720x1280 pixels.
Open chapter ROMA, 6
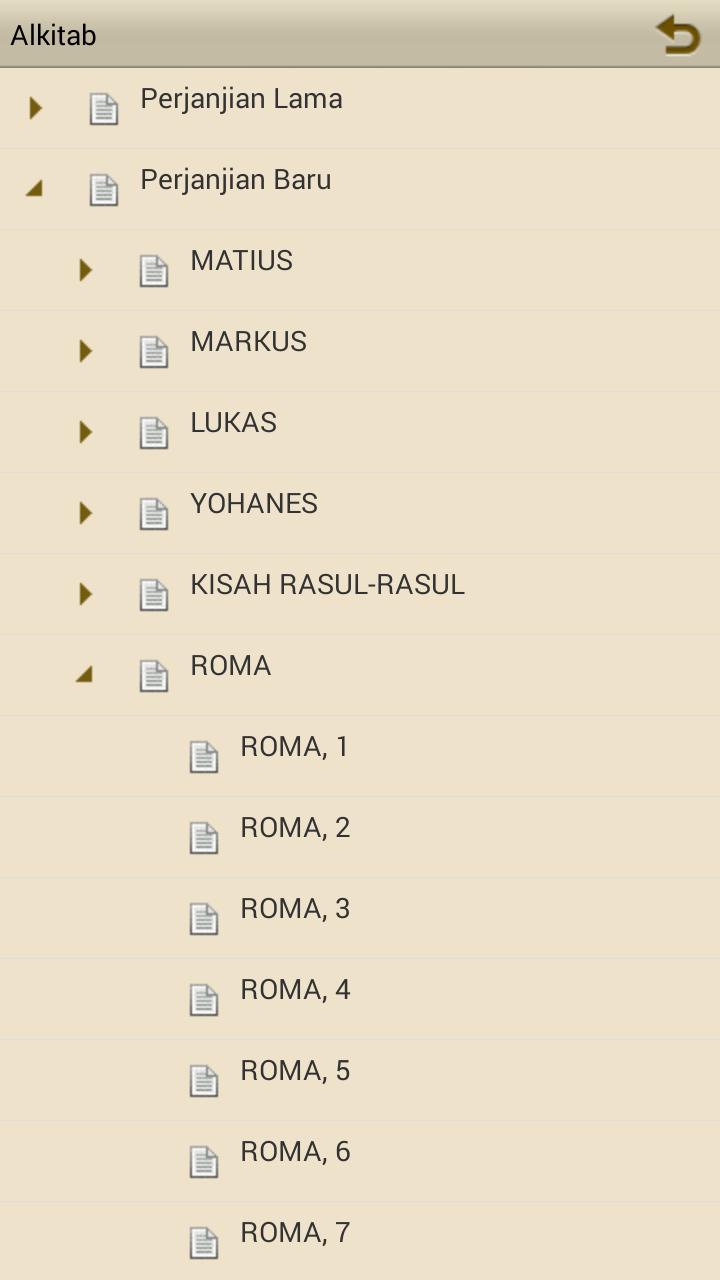[x=295, y=1152]
